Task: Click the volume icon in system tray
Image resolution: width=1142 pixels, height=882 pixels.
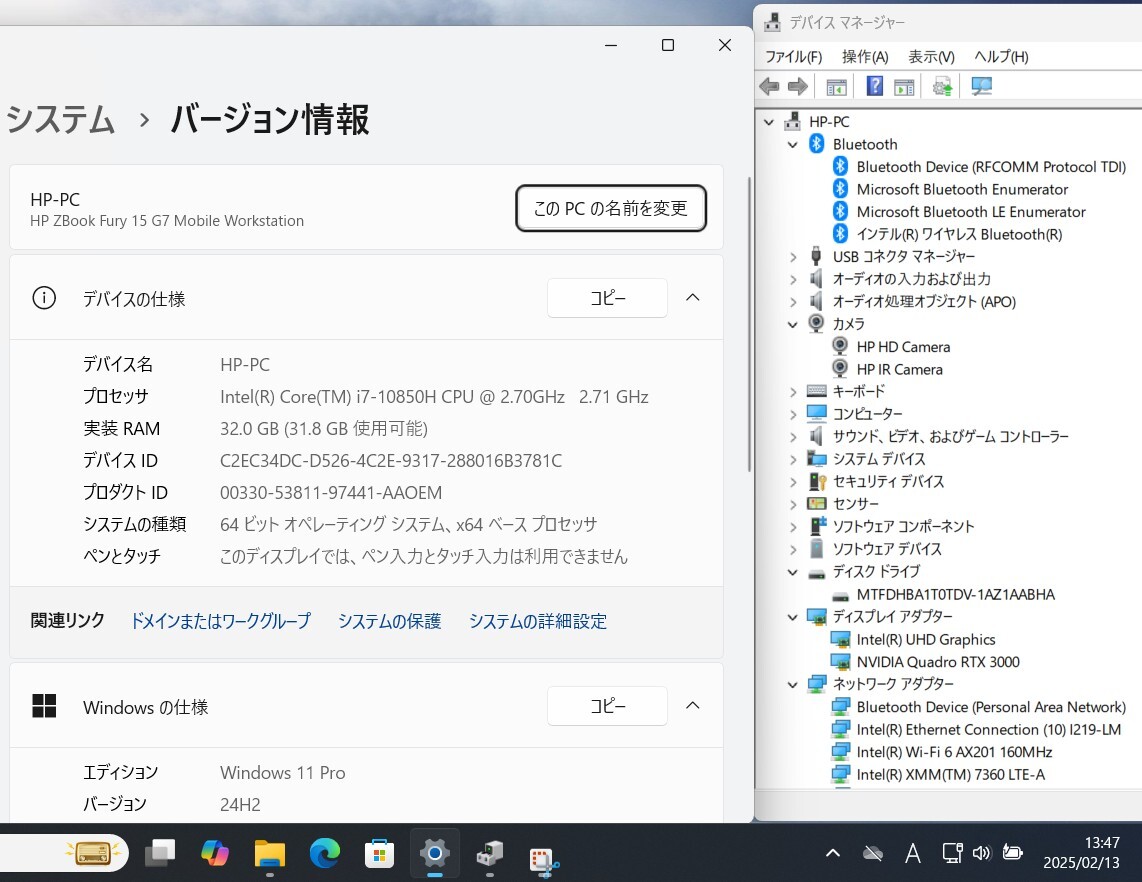Action: tap(981, 853)
